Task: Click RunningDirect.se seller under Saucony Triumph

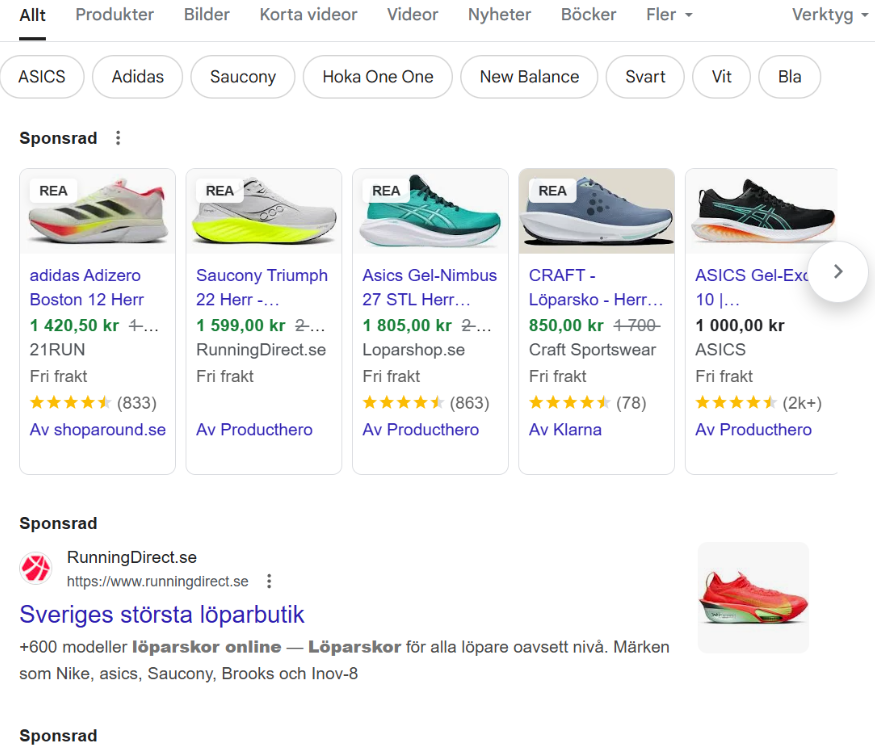Action: click(261, 350)
